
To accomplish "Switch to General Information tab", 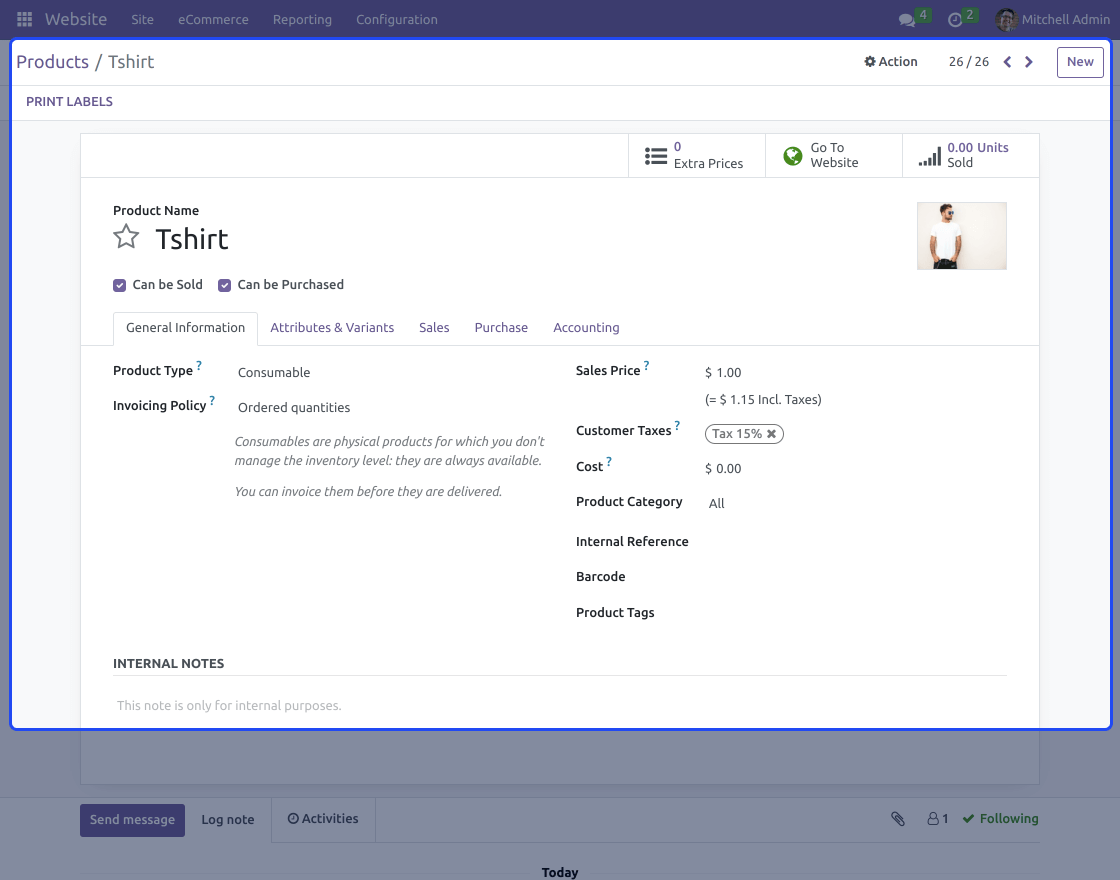I will (186, 328).
